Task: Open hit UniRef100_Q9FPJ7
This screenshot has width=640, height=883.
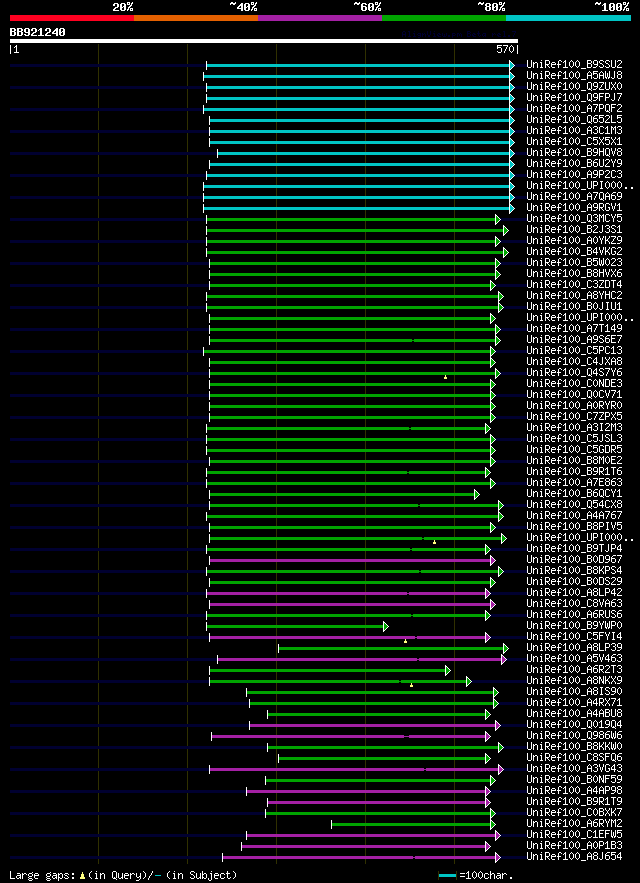Action: click(x=574, y=97)
